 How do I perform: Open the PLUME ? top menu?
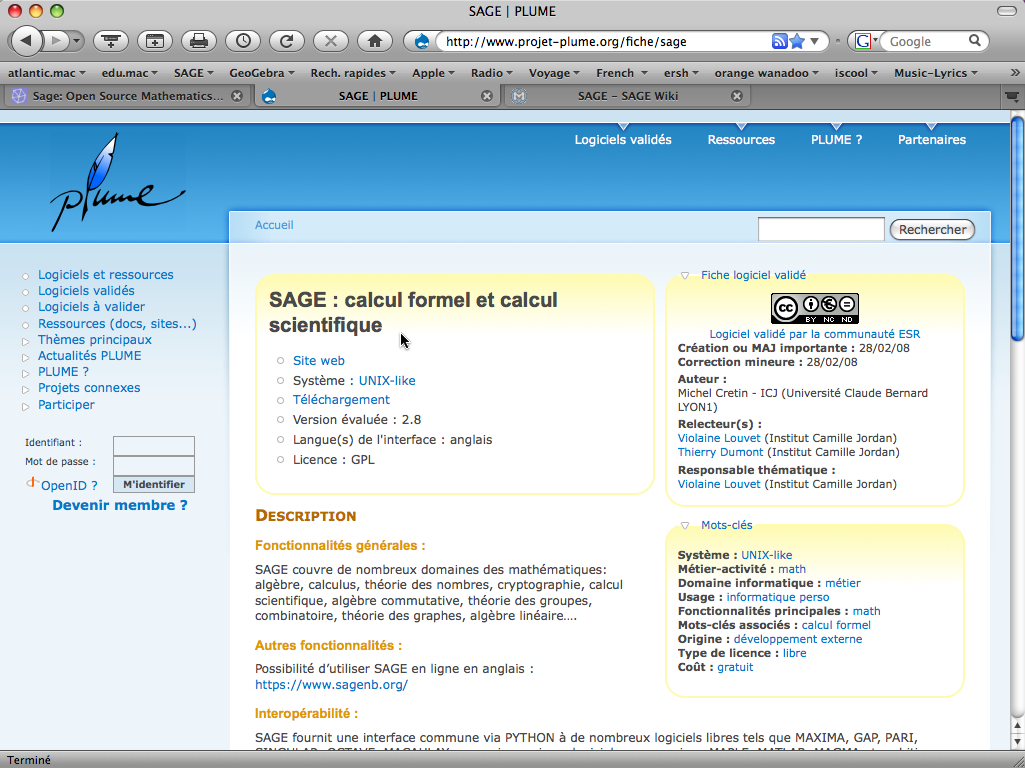pos(836,139)
